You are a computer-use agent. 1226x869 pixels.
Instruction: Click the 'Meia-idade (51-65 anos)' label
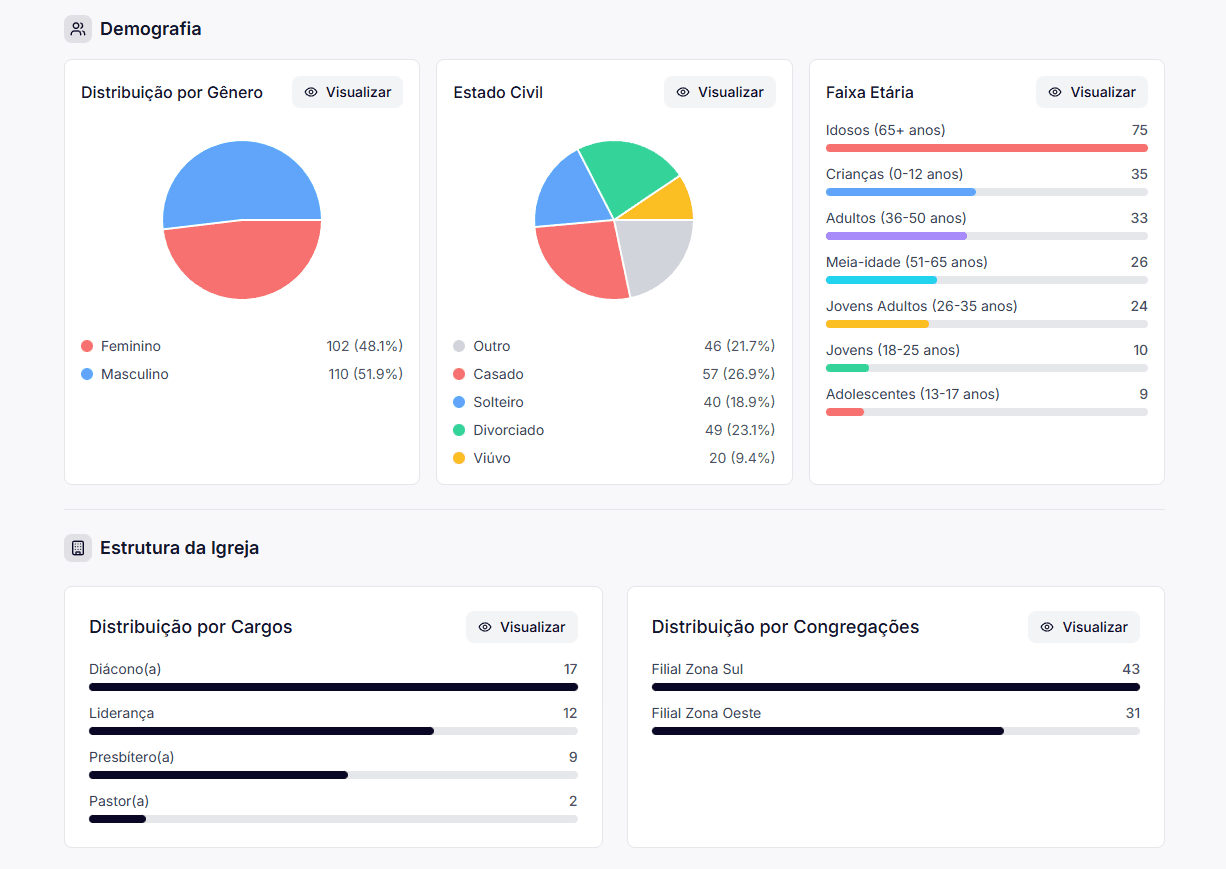pos(907,262)
